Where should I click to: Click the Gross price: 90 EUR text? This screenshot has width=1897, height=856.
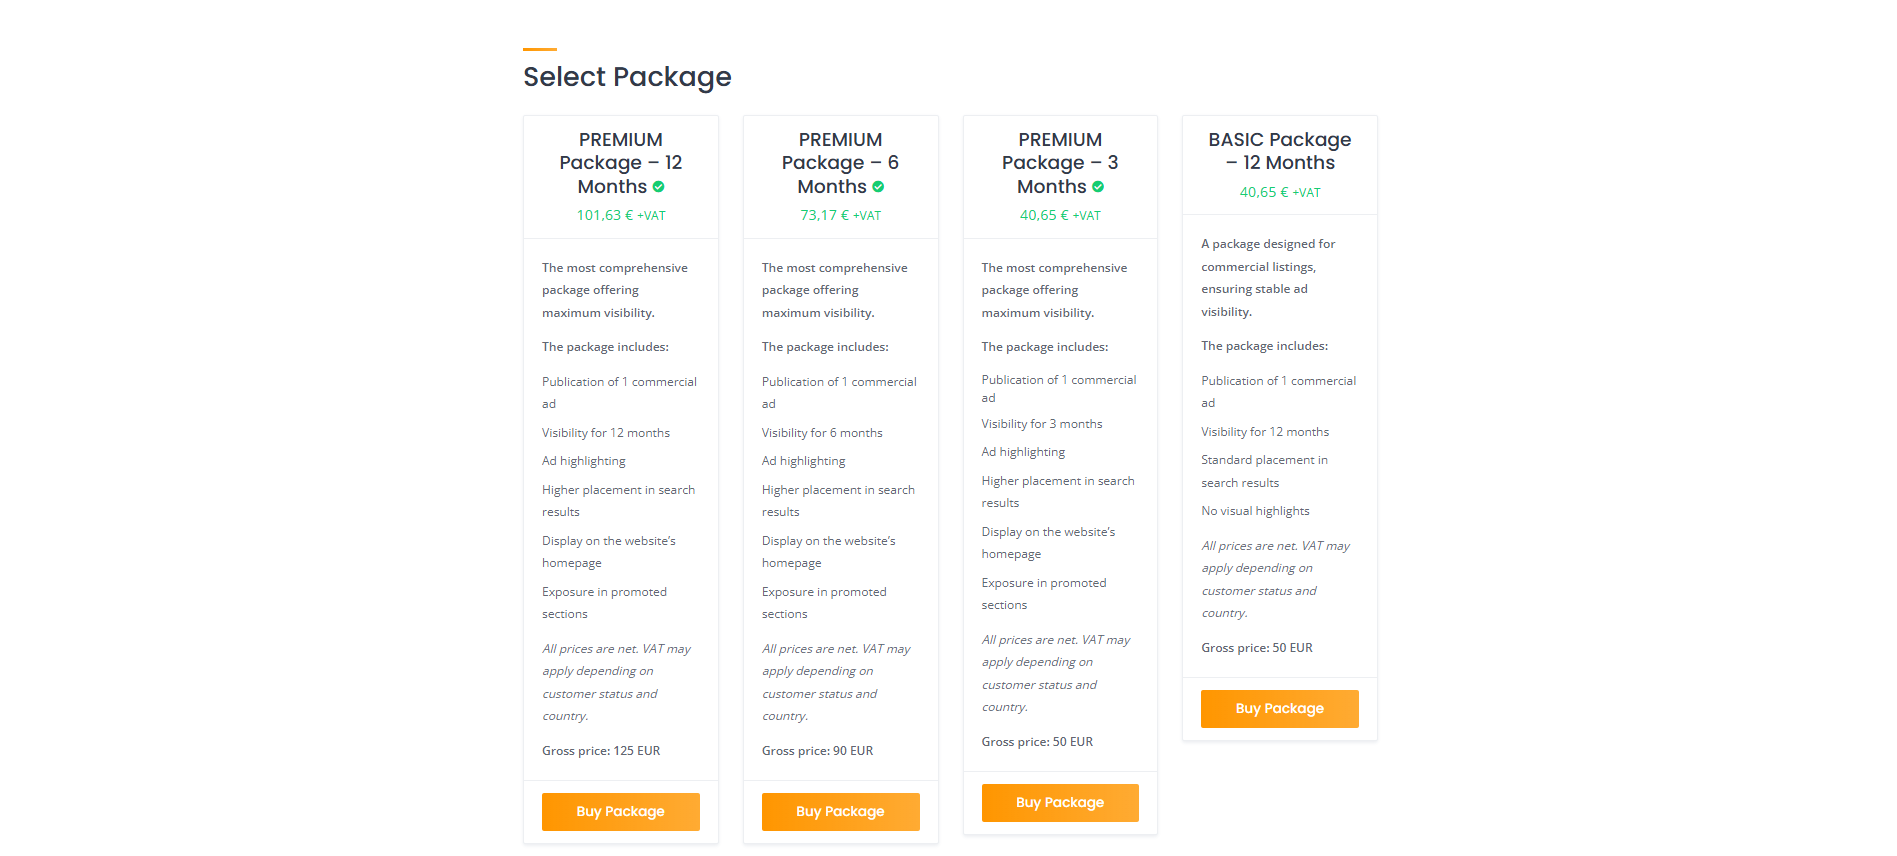[x=817, y=751]
